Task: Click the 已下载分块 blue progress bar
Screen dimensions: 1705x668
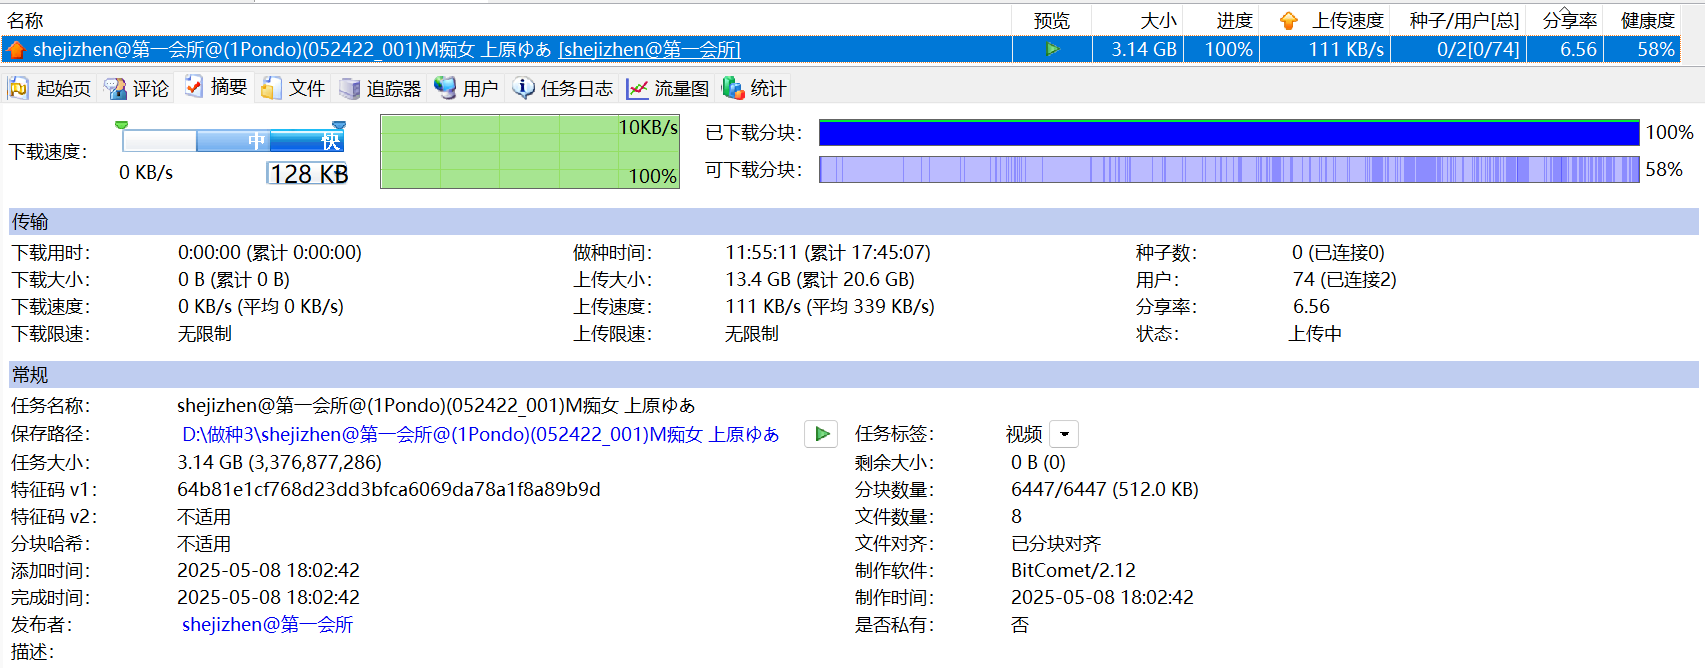Action: [1229, 132]
